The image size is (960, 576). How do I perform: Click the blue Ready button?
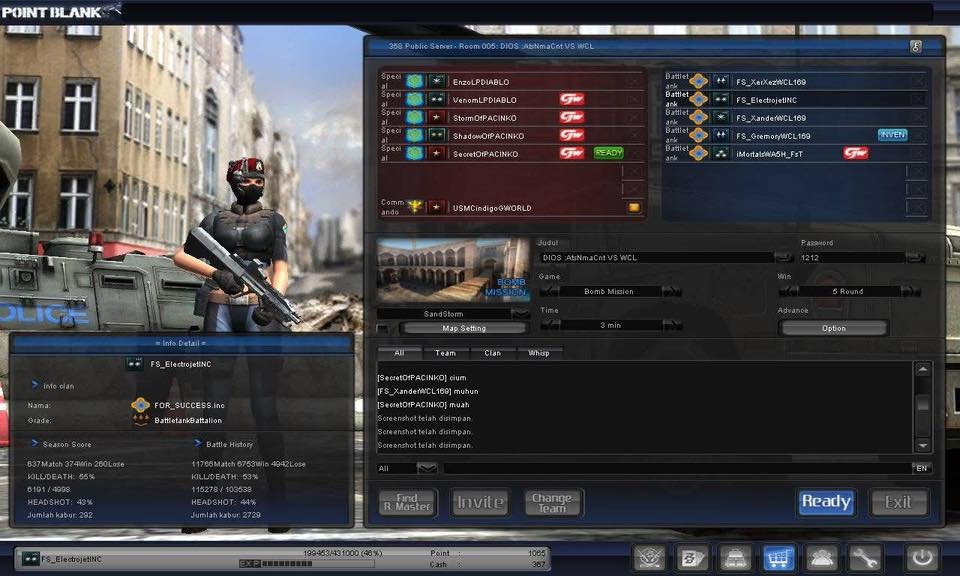(x=826, y=502)
